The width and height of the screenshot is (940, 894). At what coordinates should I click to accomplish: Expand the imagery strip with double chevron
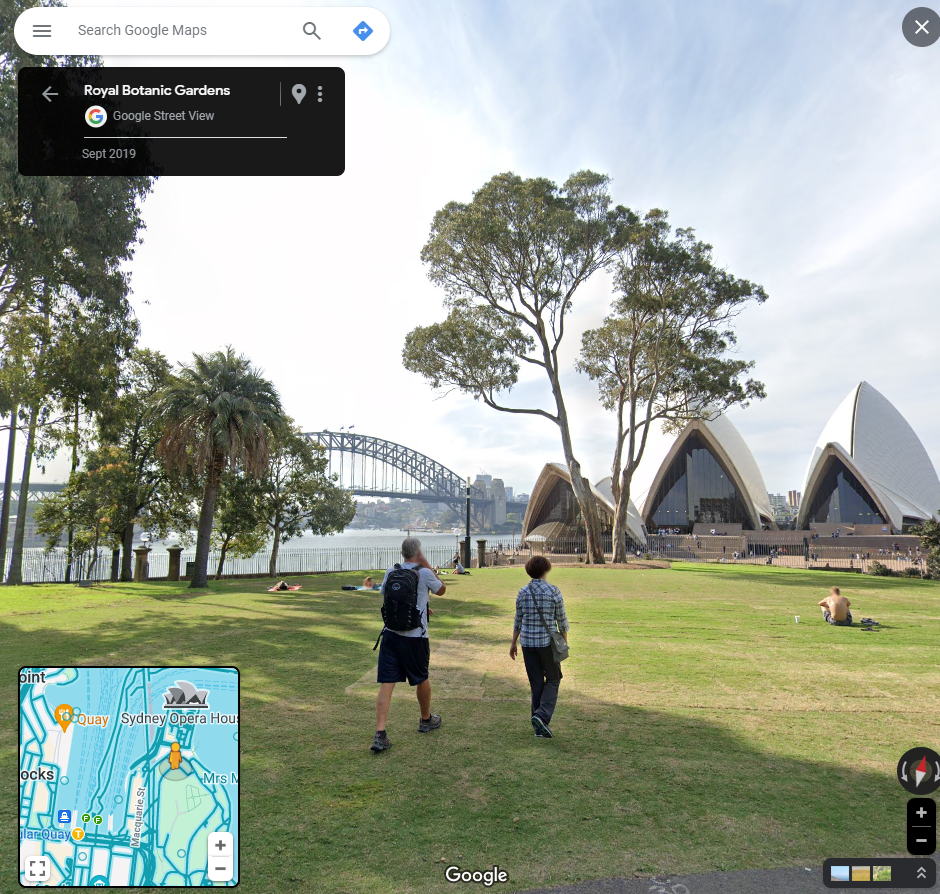pos(921,873)
